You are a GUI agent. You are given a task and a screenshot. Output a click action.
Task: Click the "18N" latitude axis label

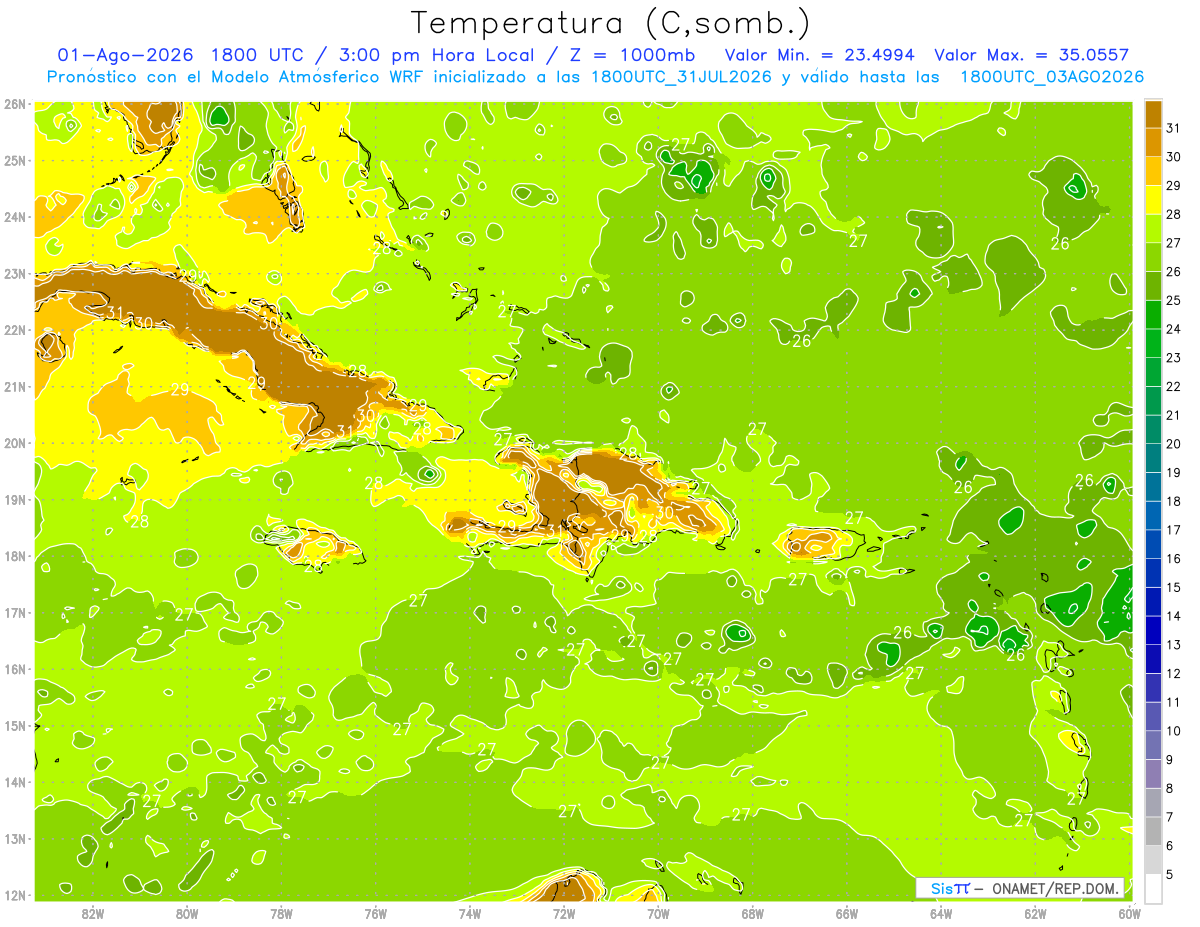point(14,556)
